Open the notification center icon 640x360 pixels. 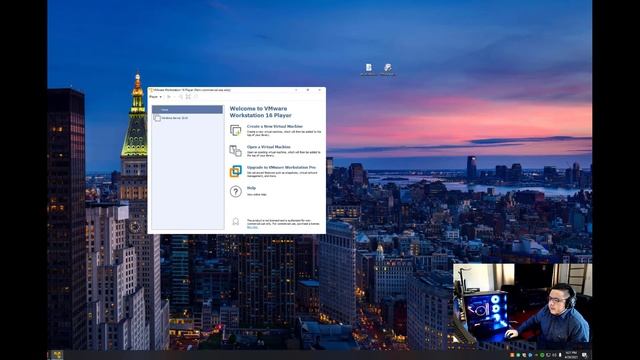click(x=584, y=355)
